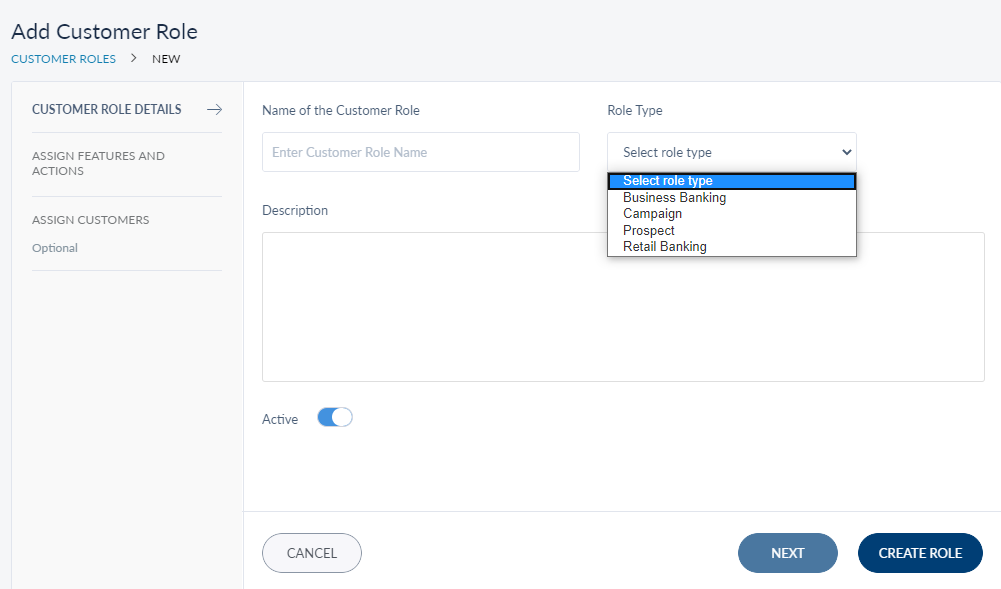Select Business Banking from the role list

(675, 198)
